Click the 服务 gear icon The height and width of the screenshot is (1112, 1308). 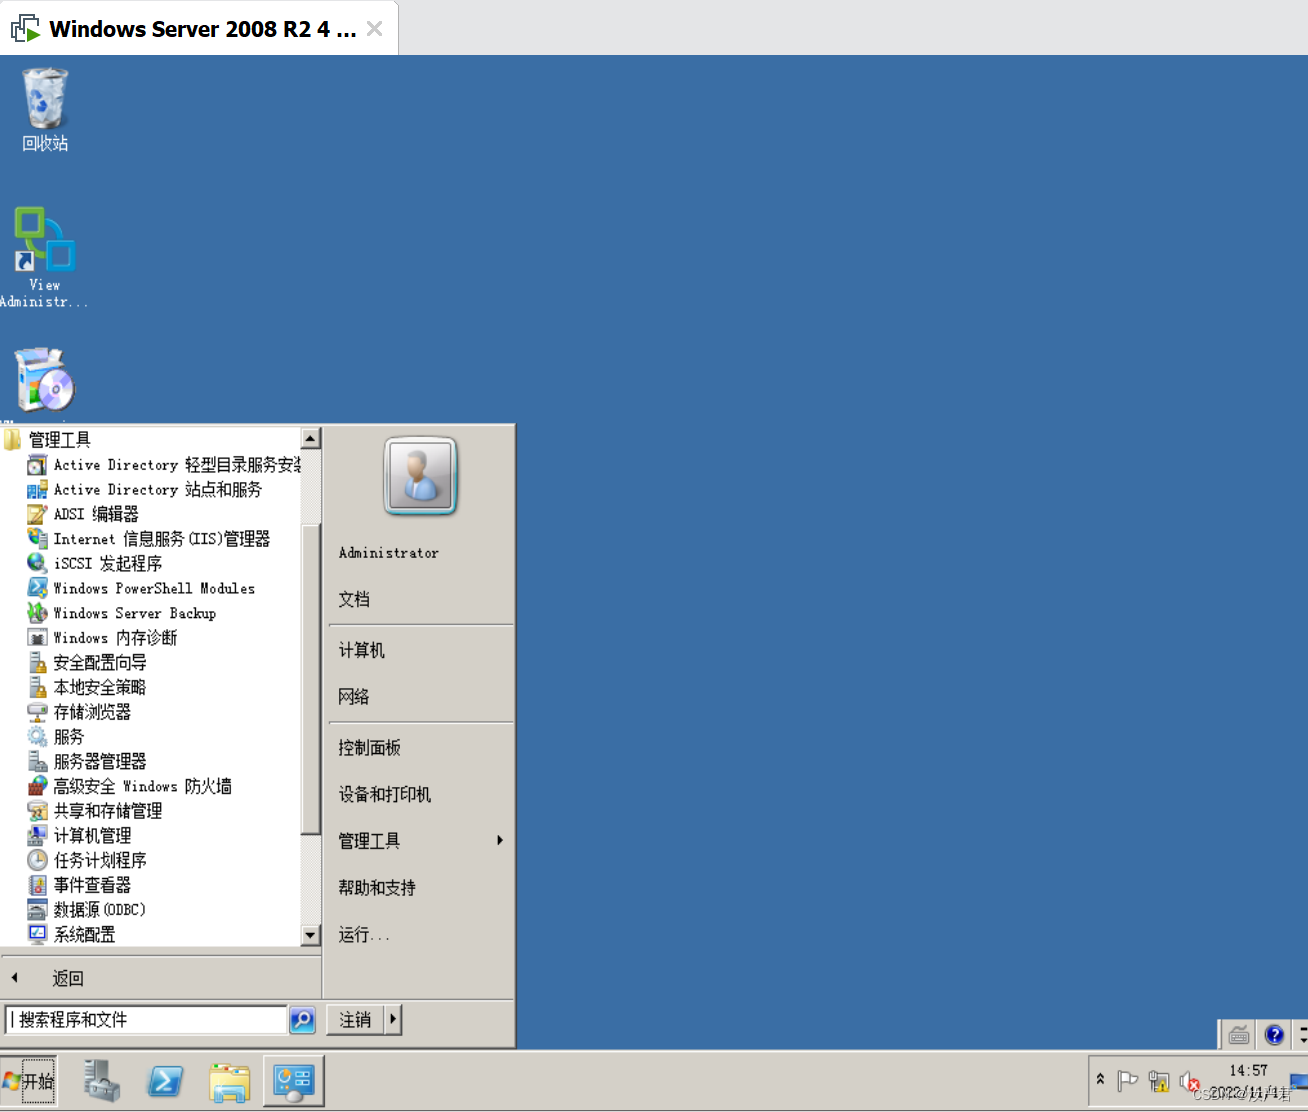[x=37, y=737]
